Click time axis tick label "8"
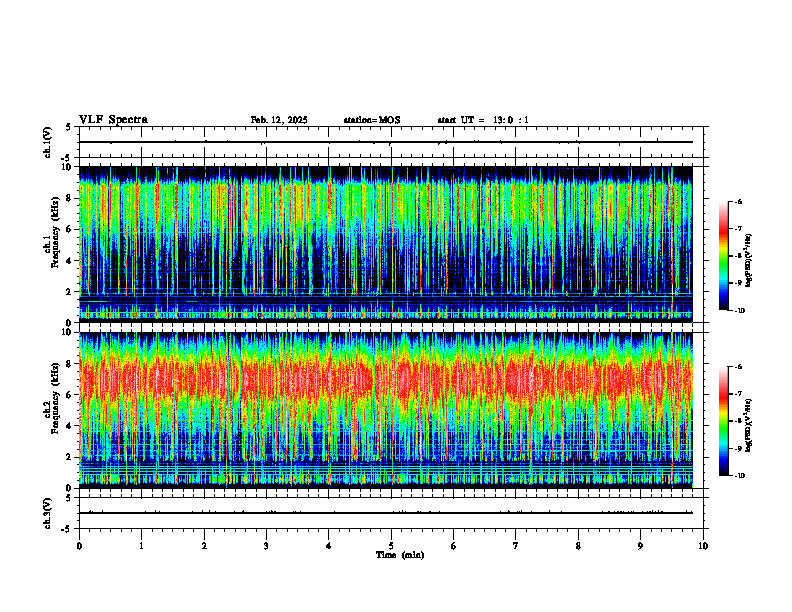This screenshot has width=792, height=612. coord(578,546)
